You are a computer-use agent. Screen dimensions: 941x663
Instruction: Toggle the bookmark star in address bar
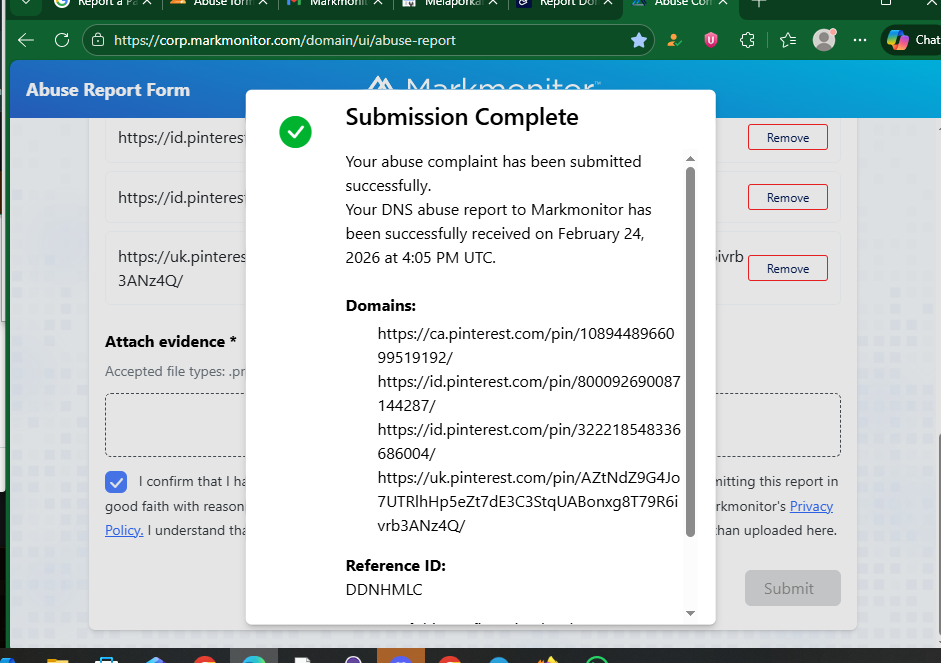[x=639, y=40]
